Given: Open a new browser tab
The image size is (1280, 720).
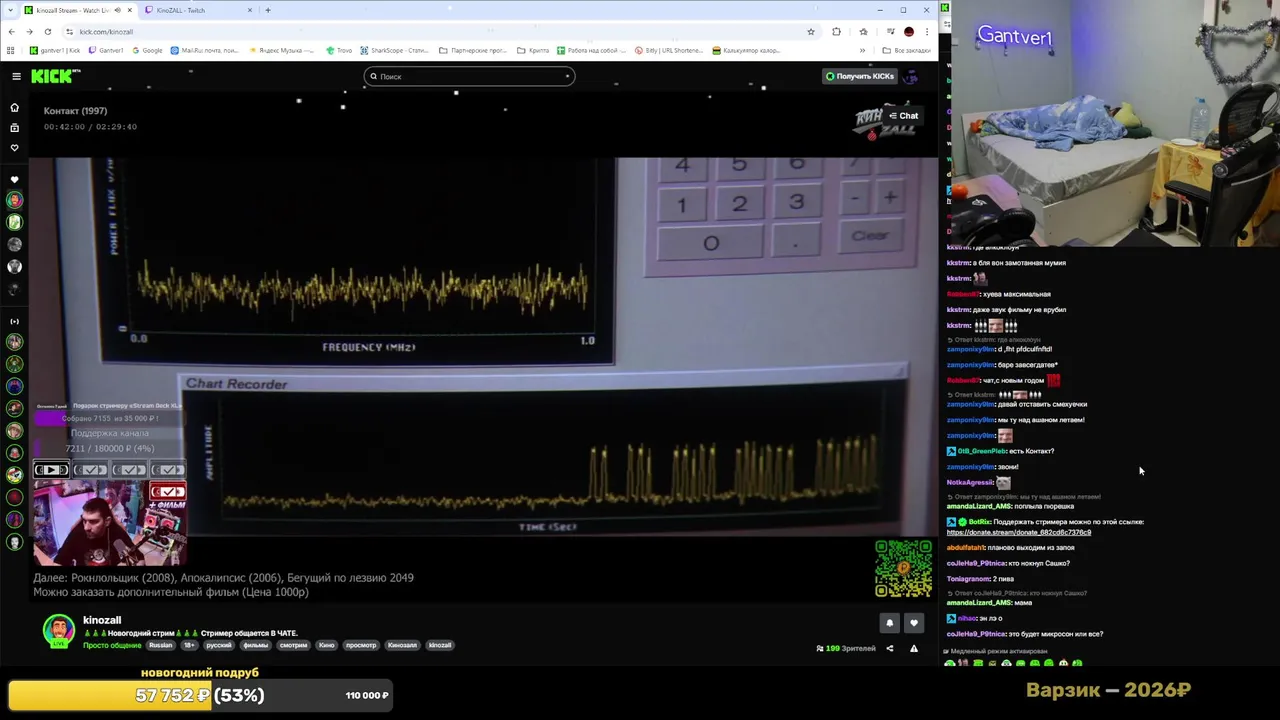Looking at the screenshot, I should [268, 10].
